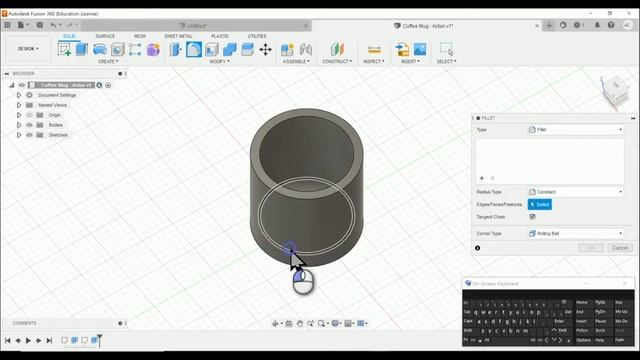Screen dimensions: 640x360
Task: Select the Press Pull tool
Action: (x=176, y=49)
